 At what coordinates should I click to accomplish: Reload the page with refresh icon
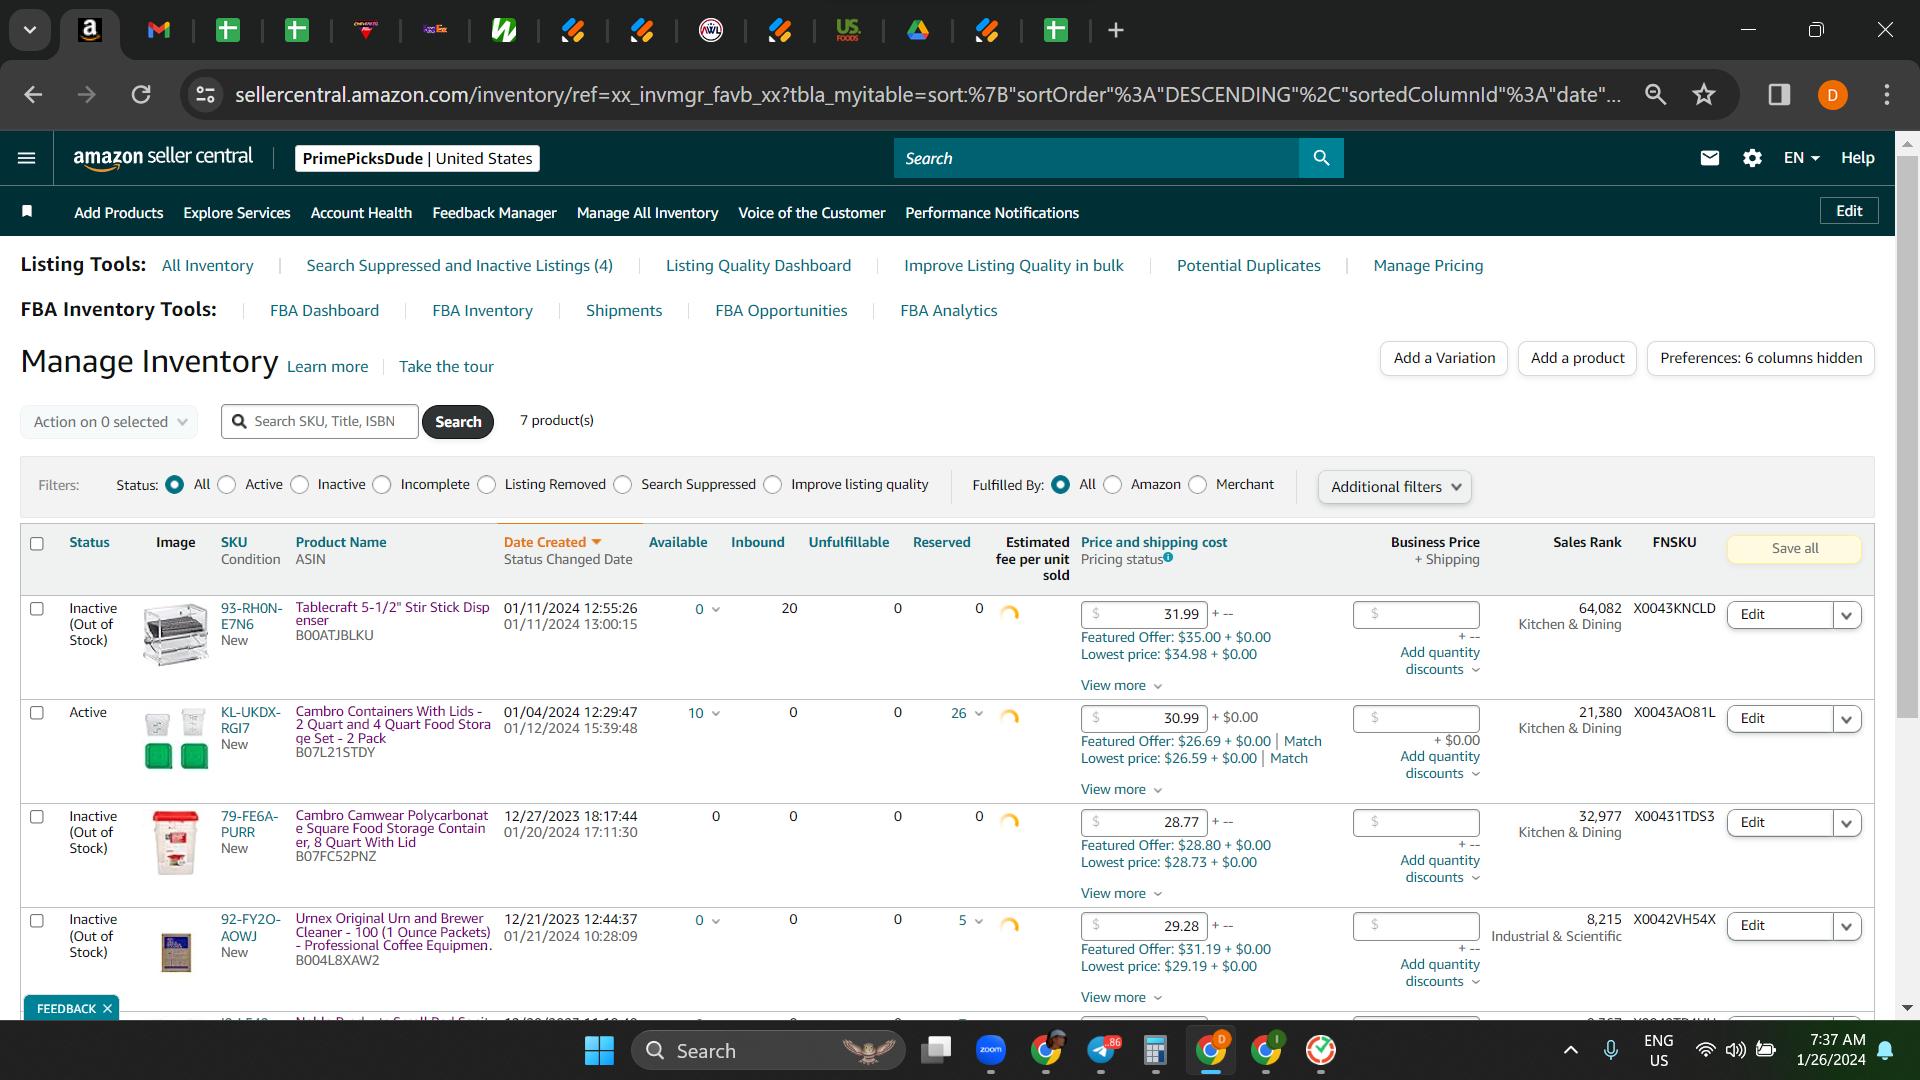(x=141, y=94)
